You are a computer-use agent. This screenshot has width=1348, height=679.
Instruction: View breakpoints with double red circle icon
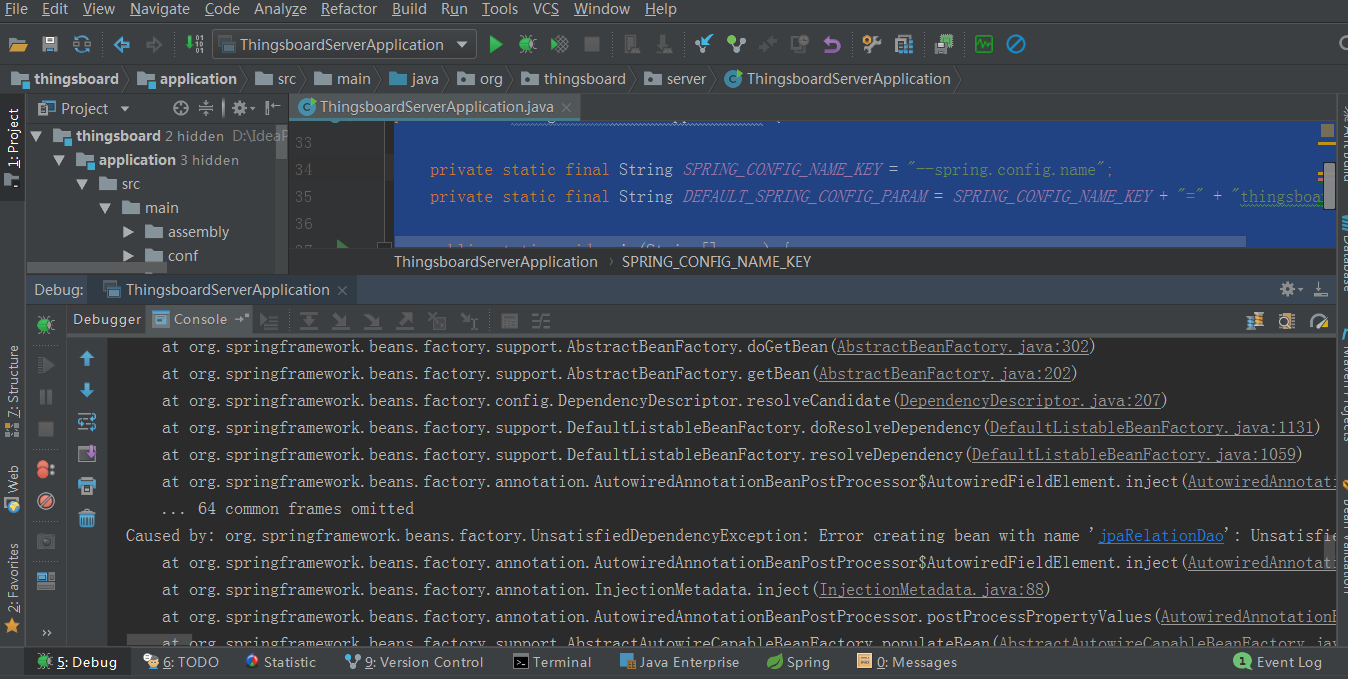coord(46,469)
